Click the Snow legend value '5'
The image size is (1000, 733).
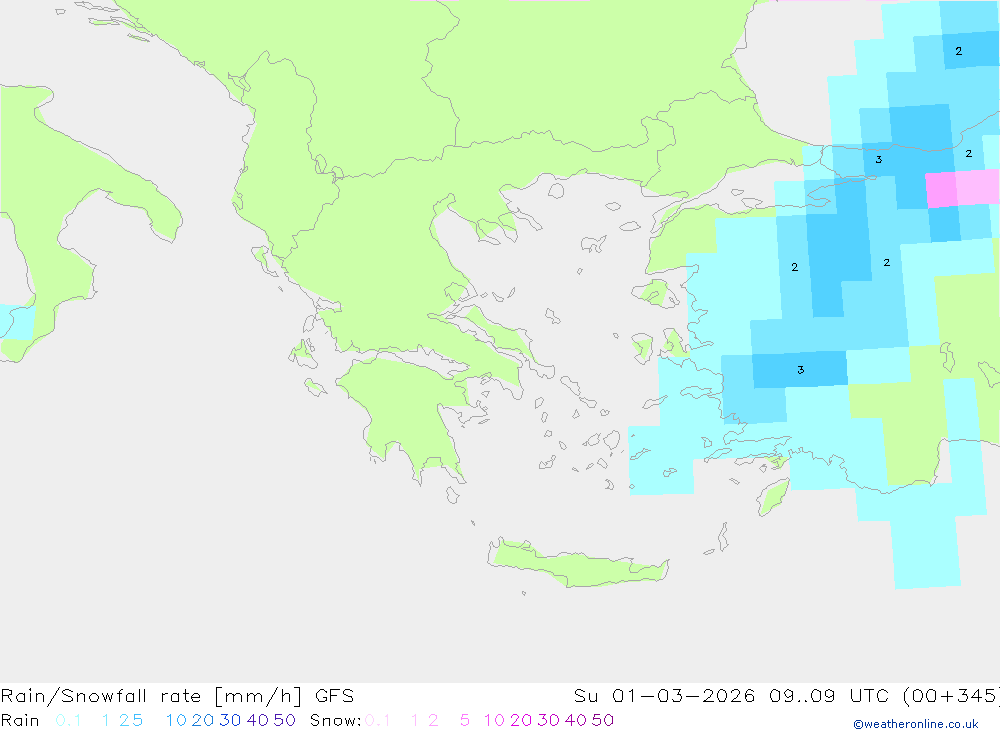(465, 720)
